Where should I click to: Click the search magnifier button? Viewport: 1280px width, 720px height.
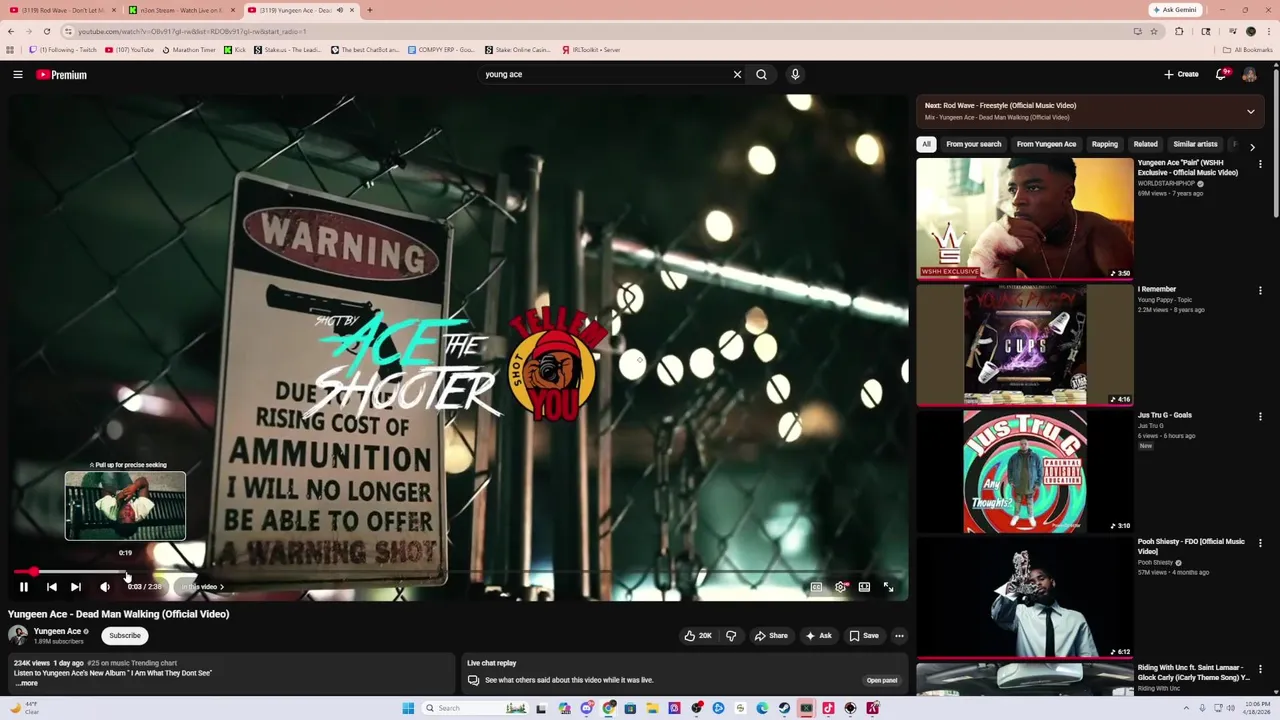[761, 74]
